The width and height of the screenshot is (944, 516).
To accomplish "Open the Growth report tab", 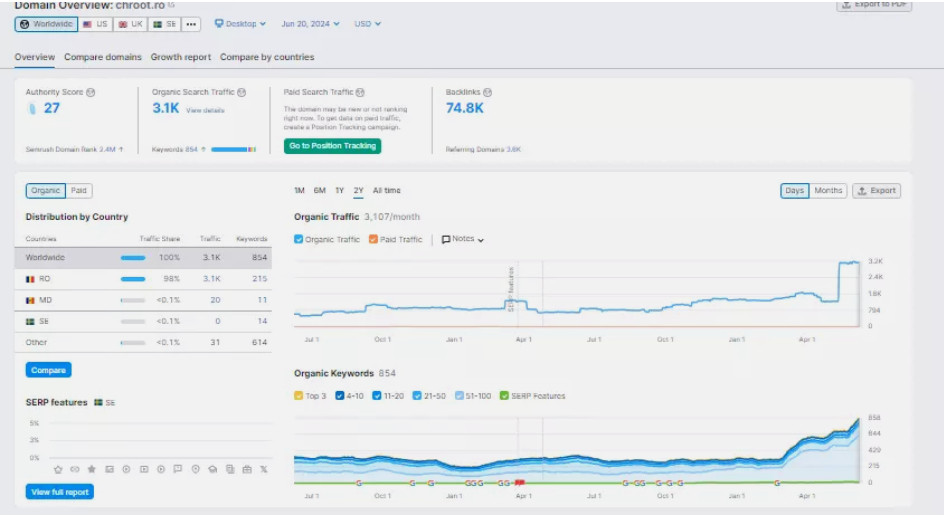I will tap(181, 57).
